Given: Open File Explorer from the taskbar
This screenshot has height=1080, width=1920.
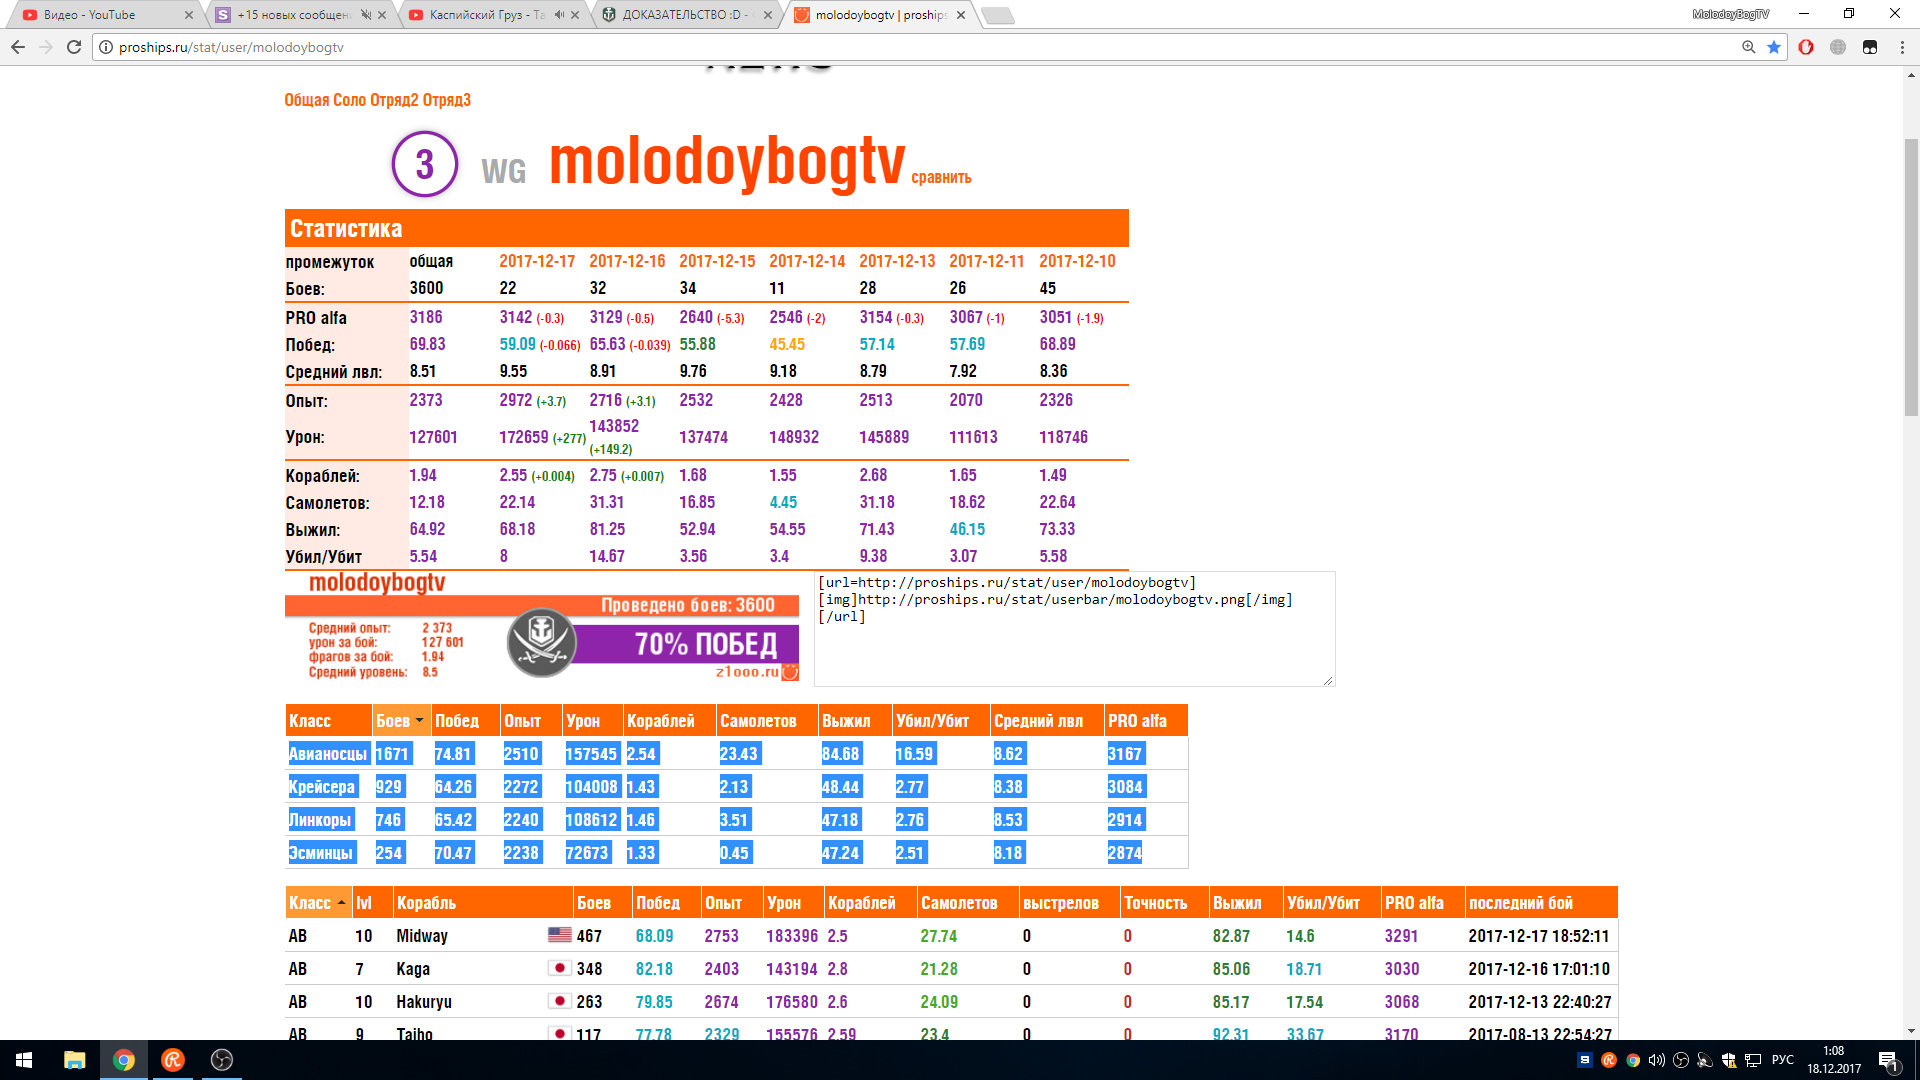Looking at the screenshot, I should pos(74,1060).
